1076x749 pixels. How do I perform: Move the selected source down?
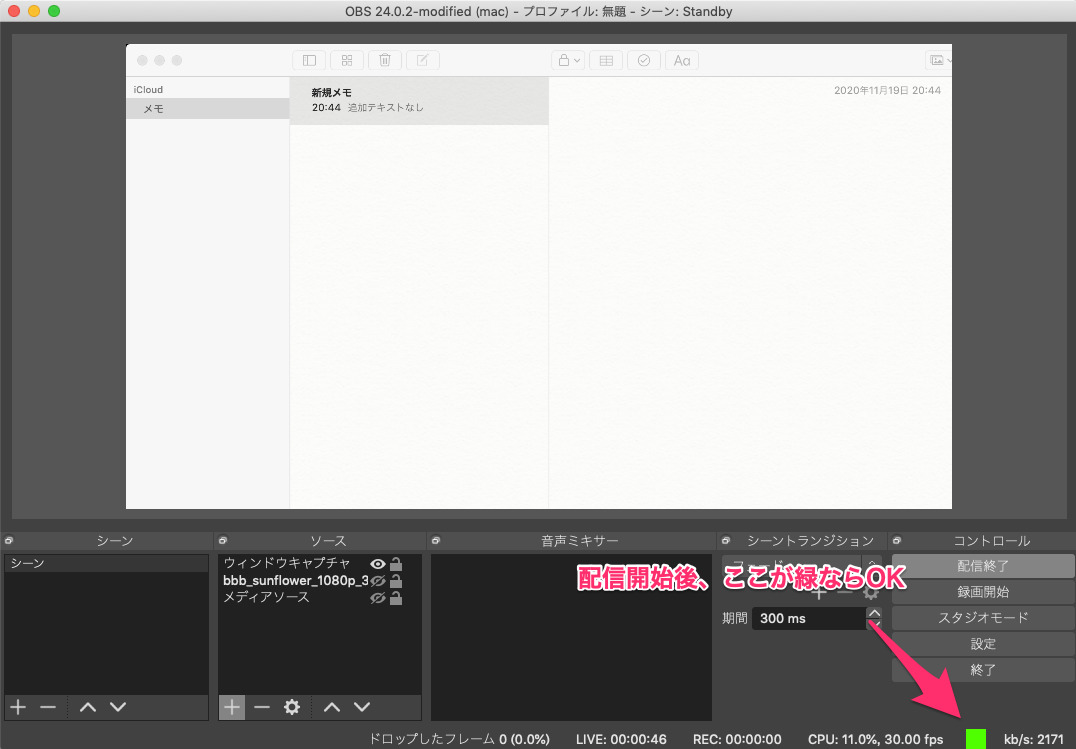362,707
